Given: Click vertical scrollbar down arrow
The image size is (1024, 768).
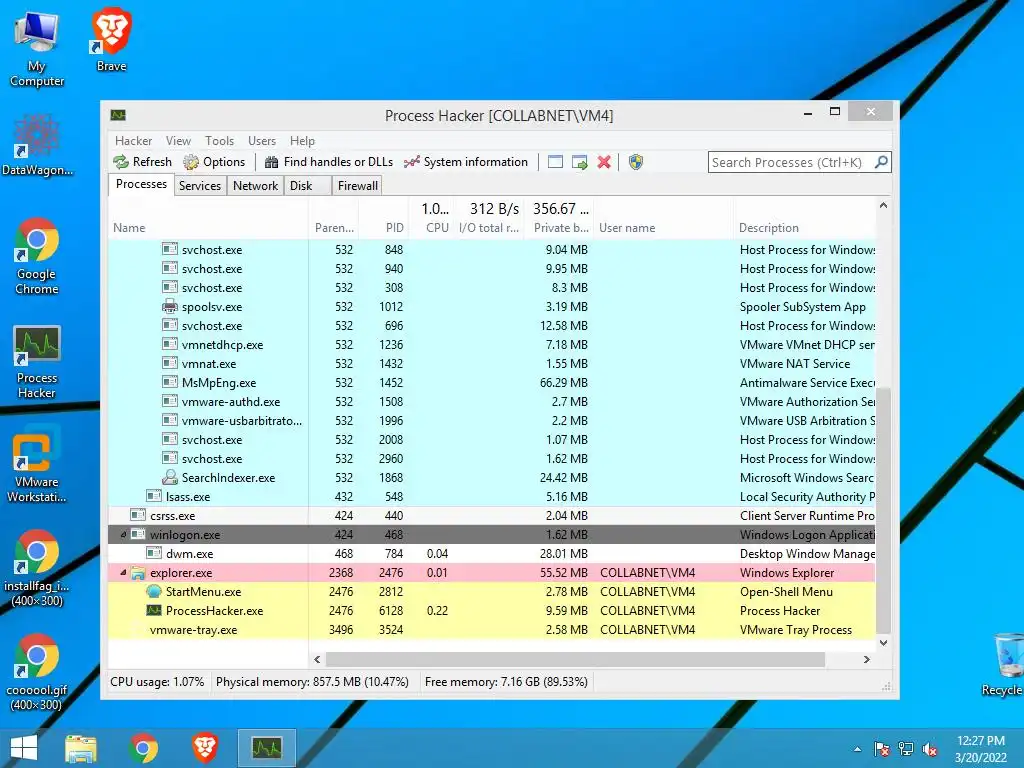Looking at the screenshot, I should tap(883, 643).
